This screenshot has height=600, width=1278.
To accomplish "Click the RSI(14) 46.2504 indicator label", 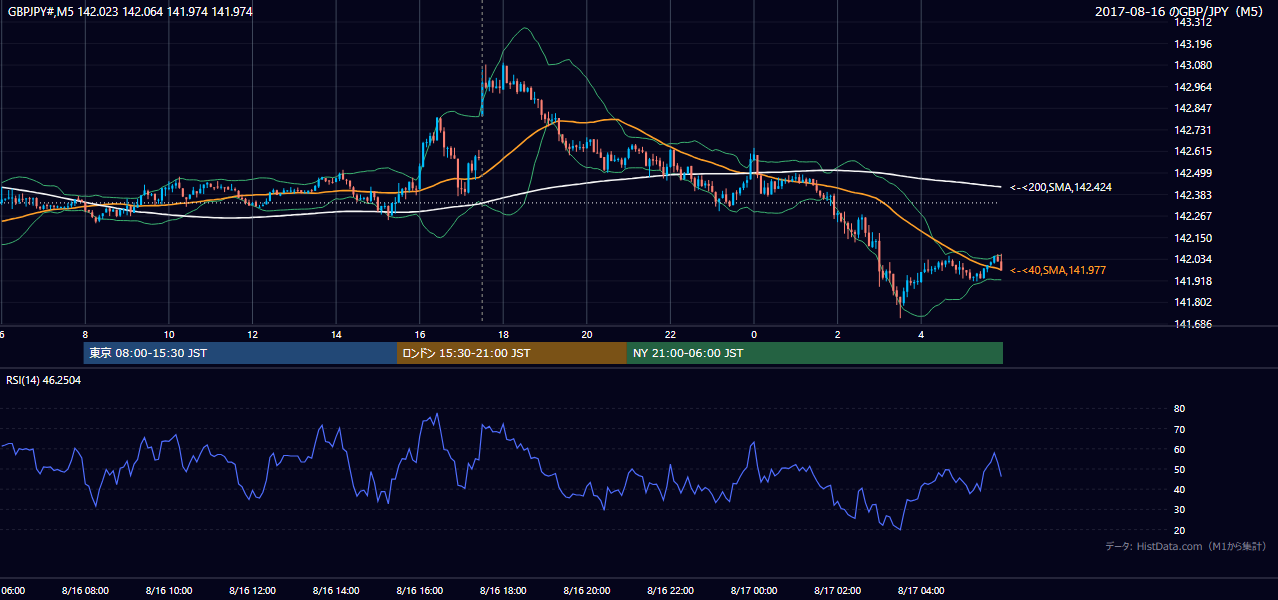I will pyautogui.click(x=44, y=380).
